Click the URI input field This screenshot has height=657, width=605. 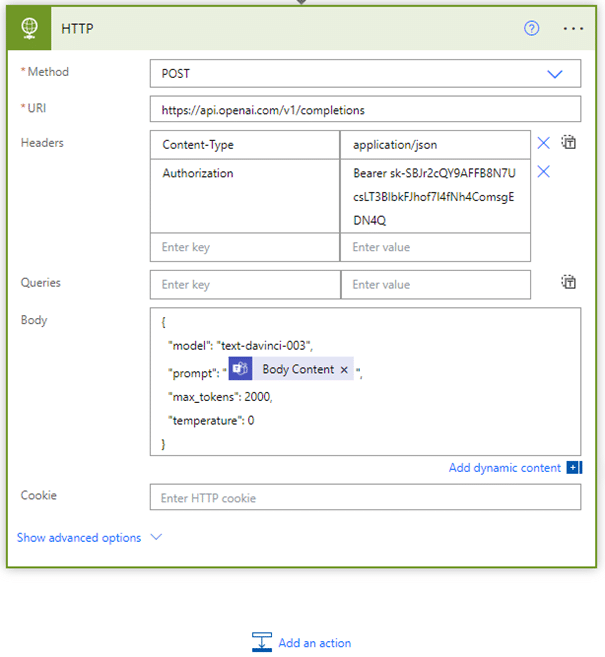[365, 109]
